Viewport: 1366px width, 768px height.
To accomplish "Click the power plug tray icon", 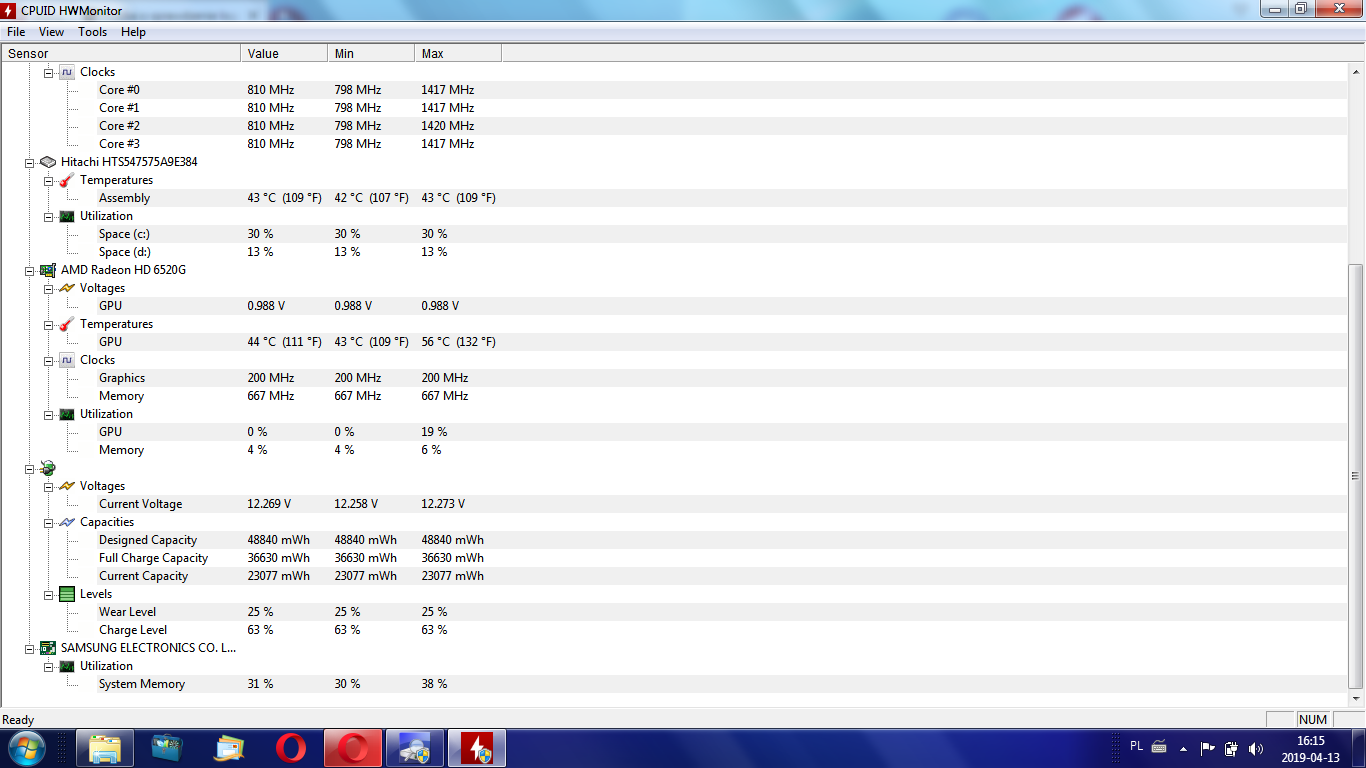I will point(1231,748).
